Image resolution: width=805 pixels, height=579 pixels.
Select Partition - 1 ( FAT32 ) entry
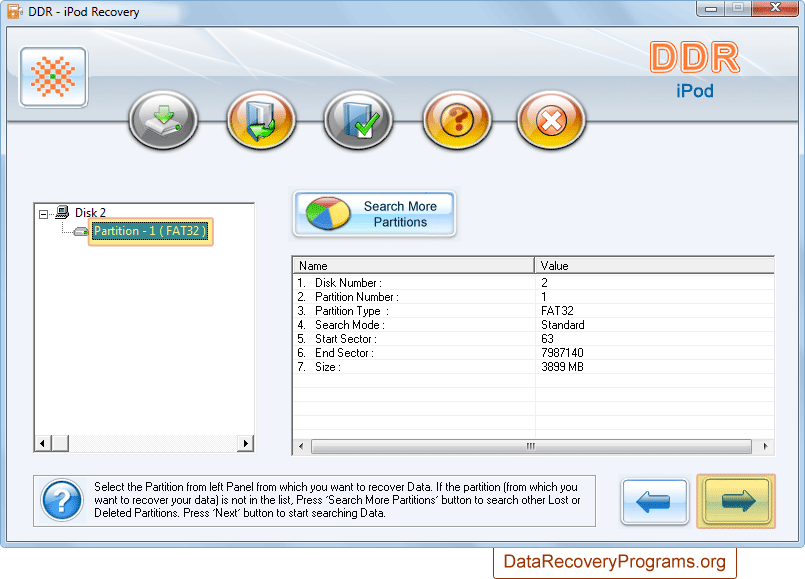tap(150, 231)
